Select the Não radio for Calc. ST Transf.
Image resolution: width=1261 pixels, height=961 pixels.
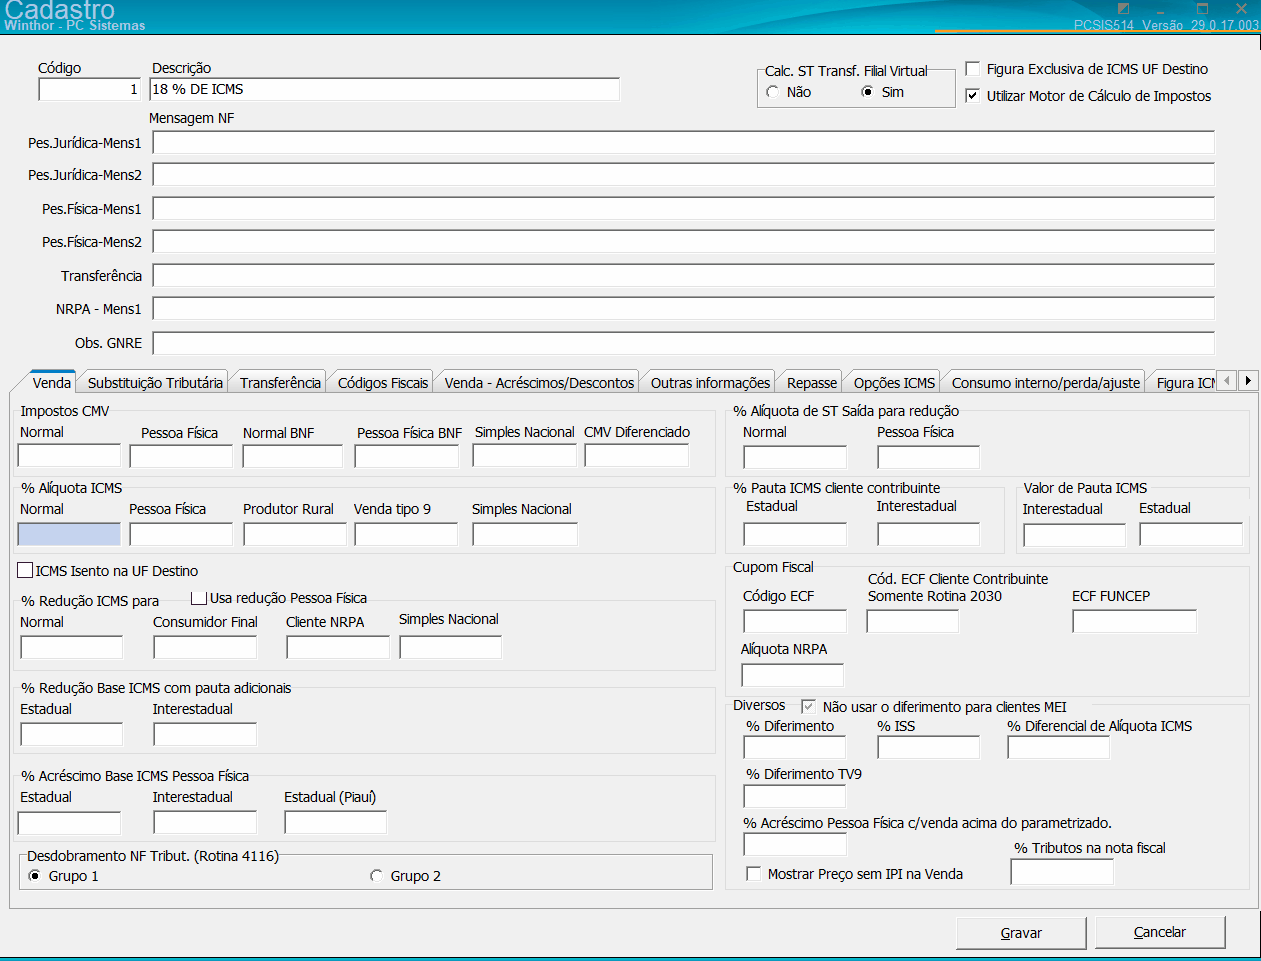[x=773, y=92]
